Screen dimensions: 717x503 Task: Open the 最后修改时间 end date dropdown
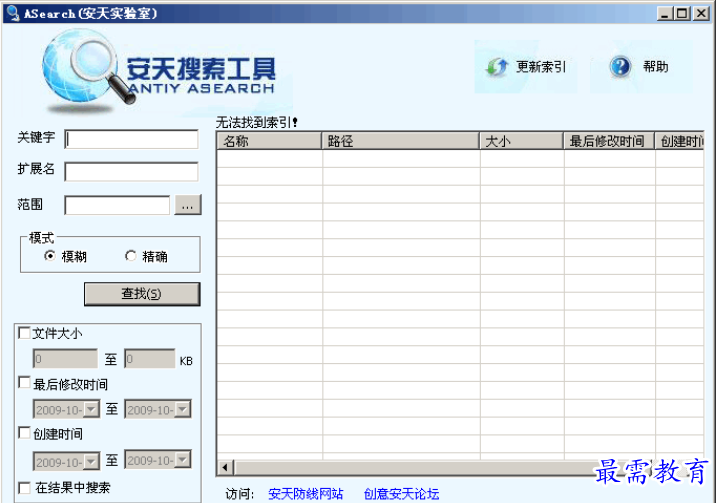pos(183,409)
